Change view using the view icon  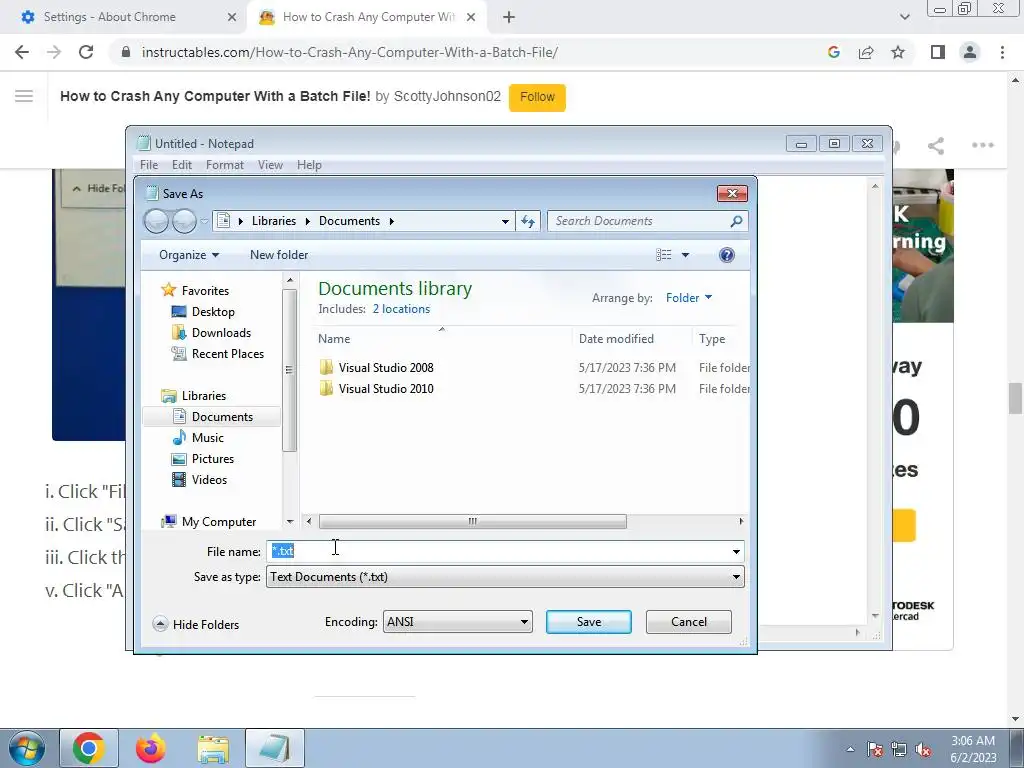coord(664,255)
